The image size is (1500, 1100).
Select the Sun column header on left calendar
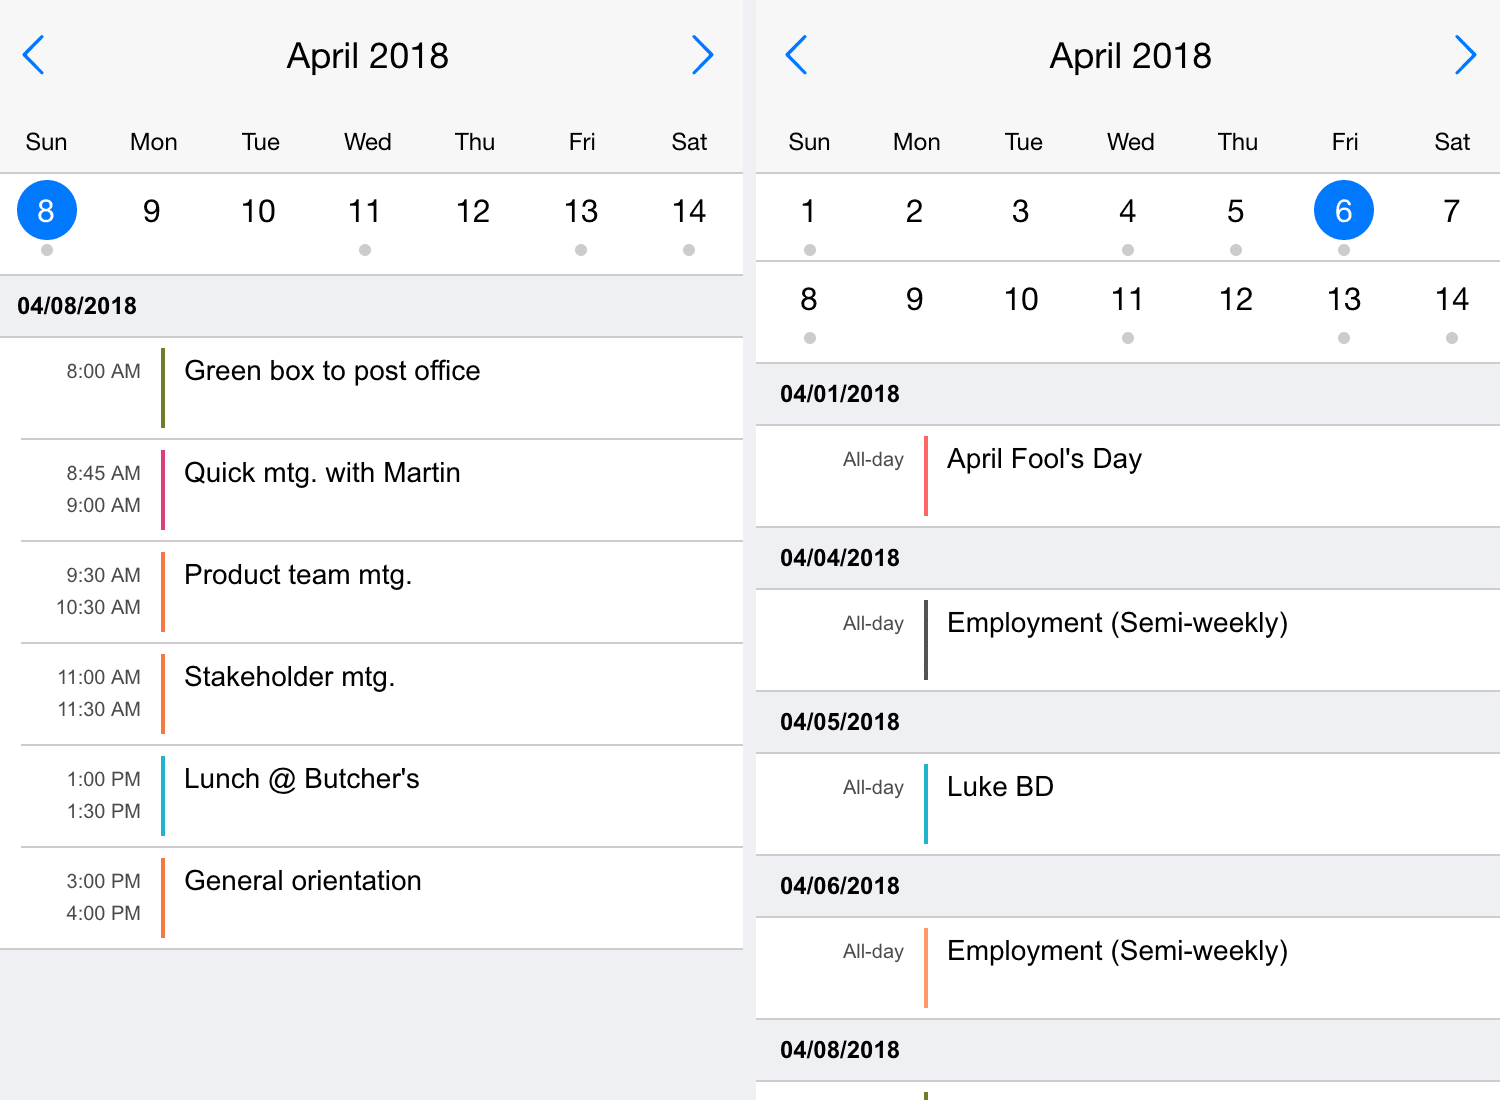46,142
